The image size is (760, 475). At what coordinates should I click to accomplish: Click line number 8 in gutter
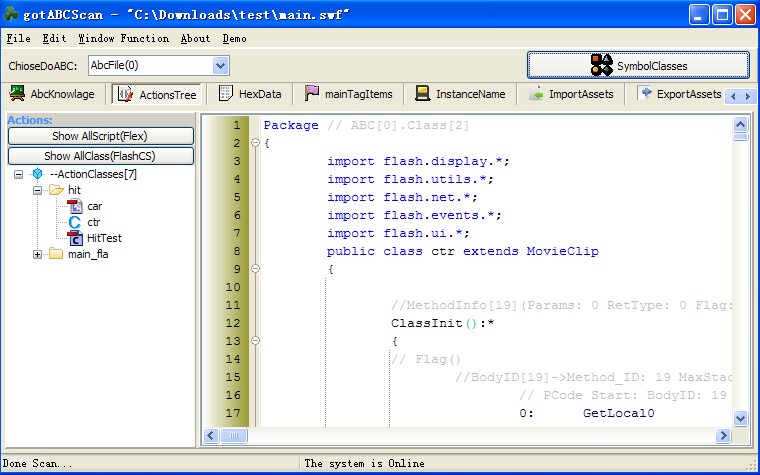(x=237, y=251)
